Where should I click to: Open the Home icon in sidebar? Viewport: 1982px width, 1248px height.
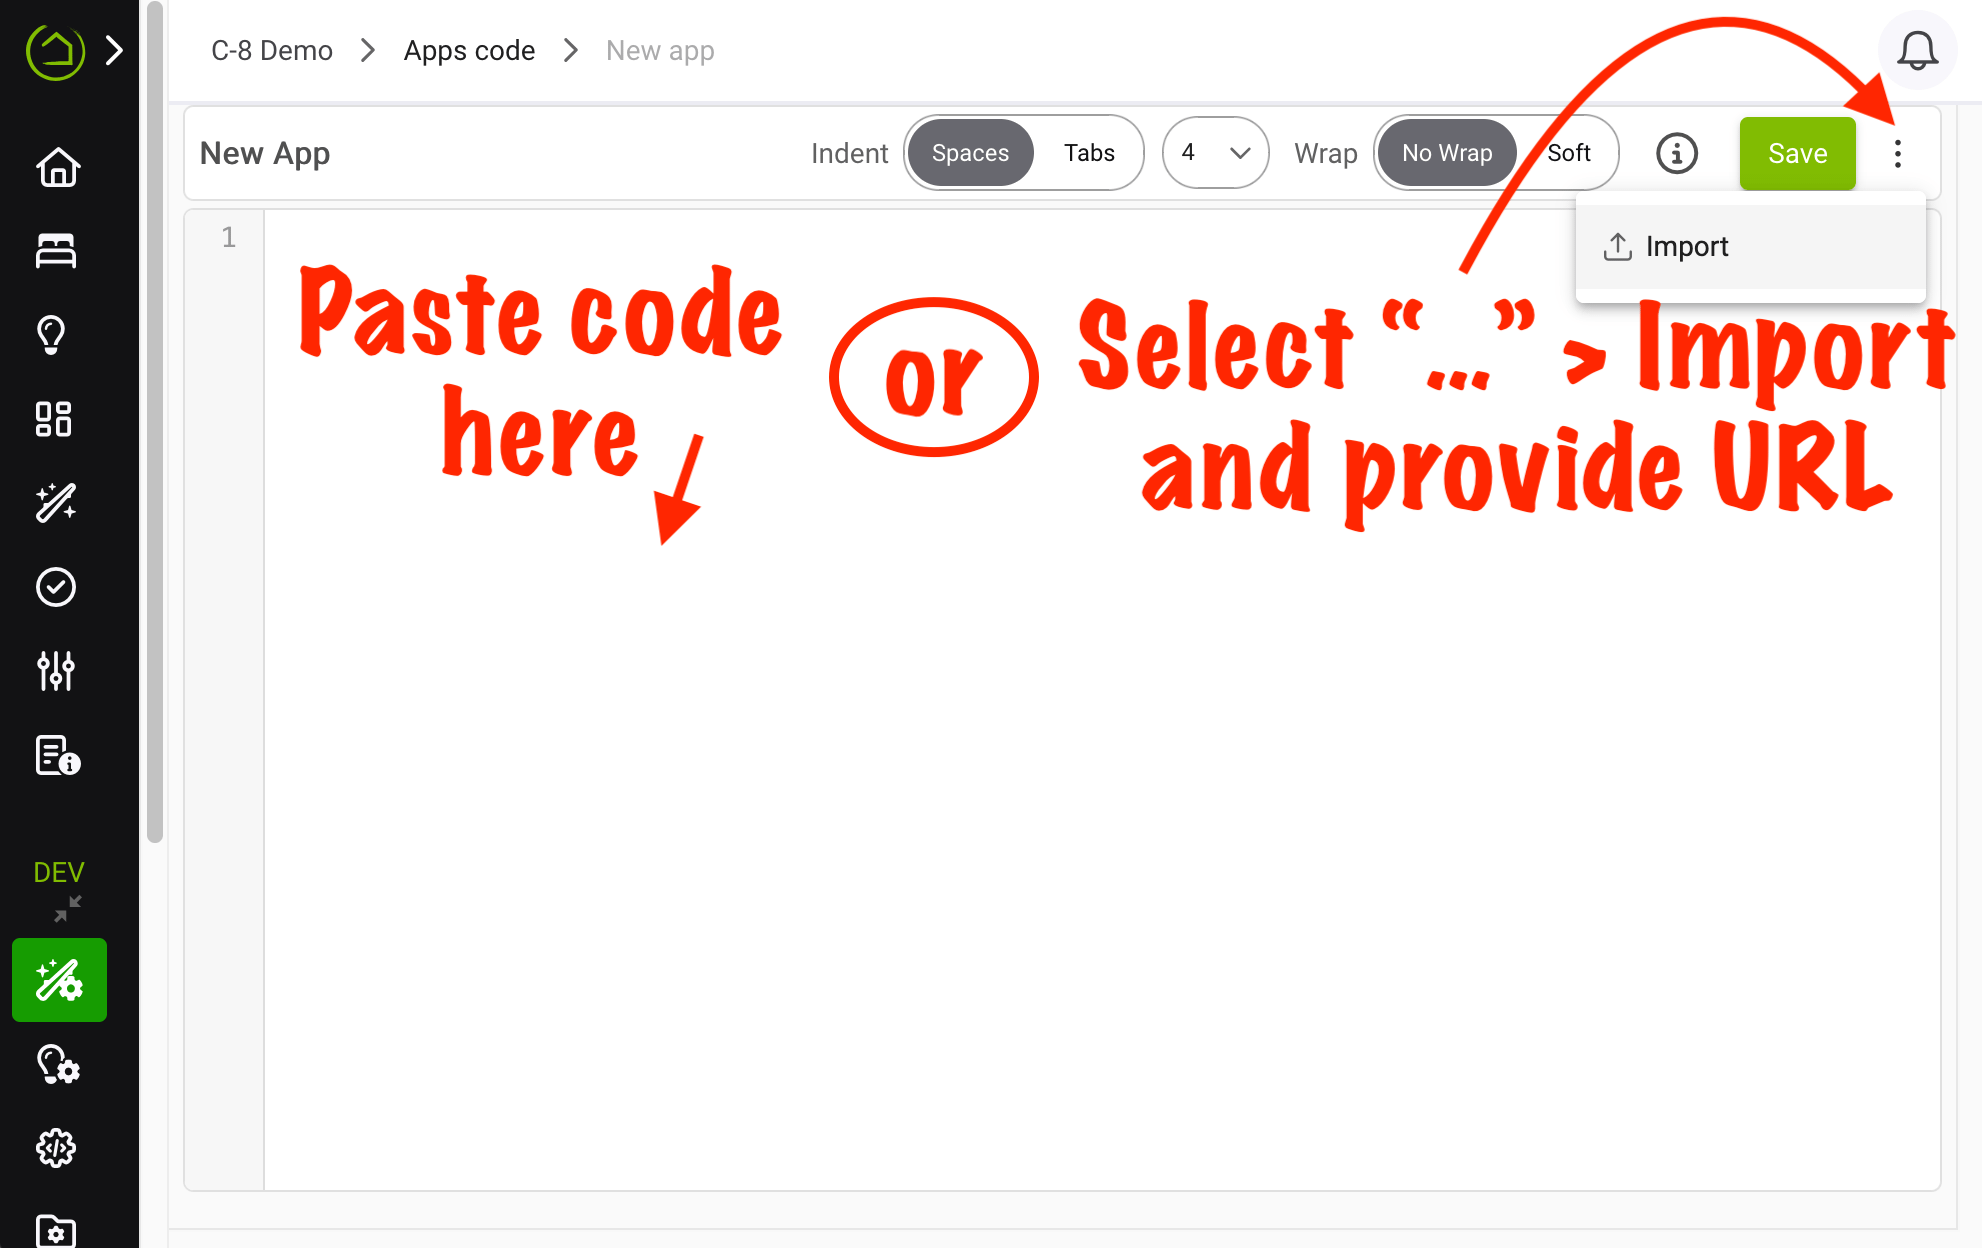tap(57, 167)
